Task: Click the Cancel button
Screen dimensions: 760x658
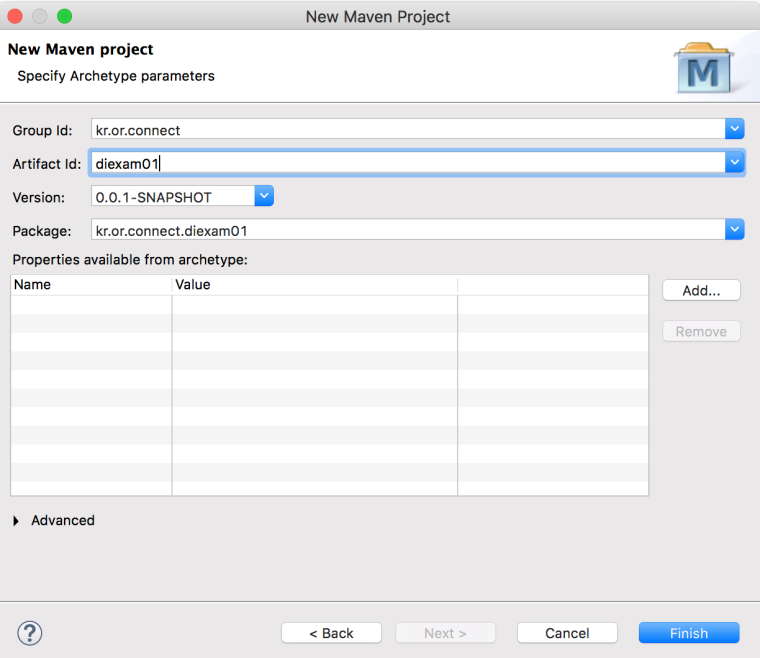Action: 567,633
